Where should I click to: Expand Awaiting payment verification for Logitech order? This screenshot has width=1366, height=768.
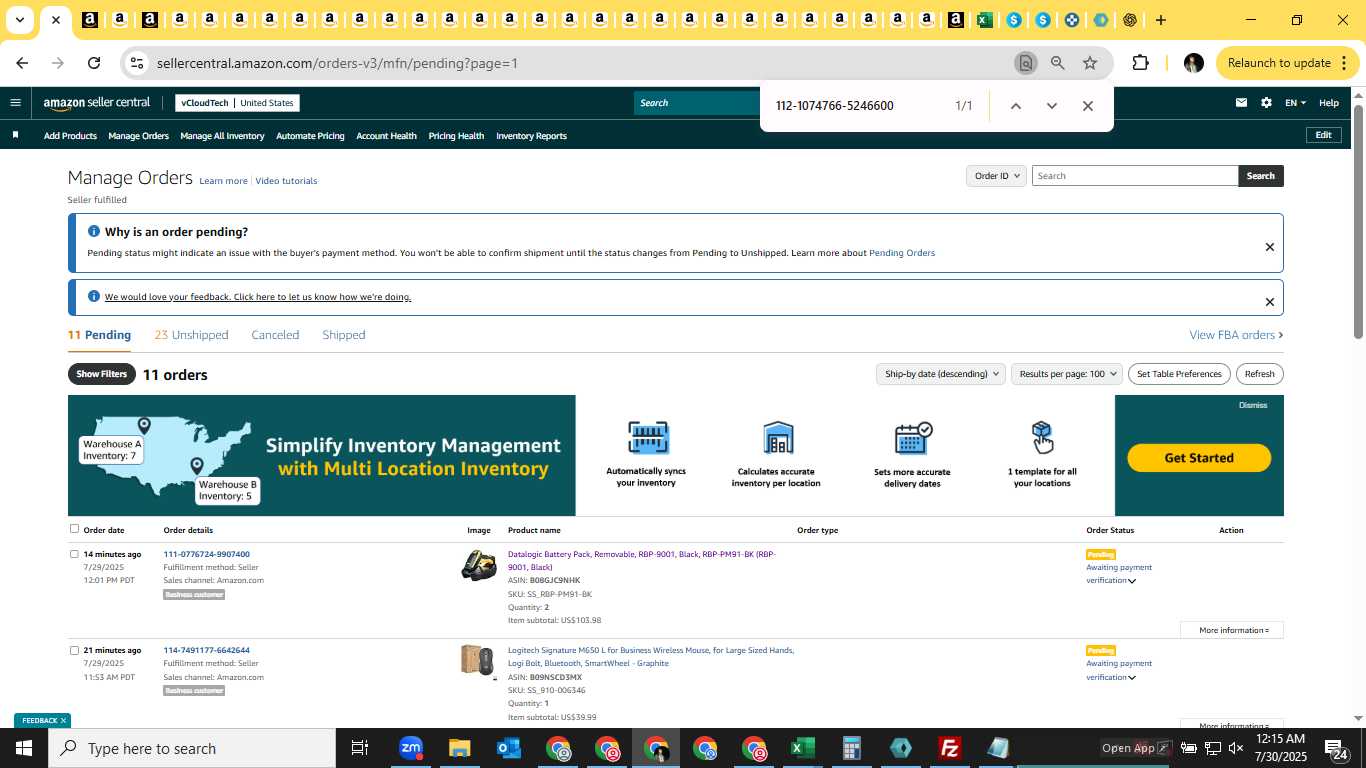tap(1132, 678)
